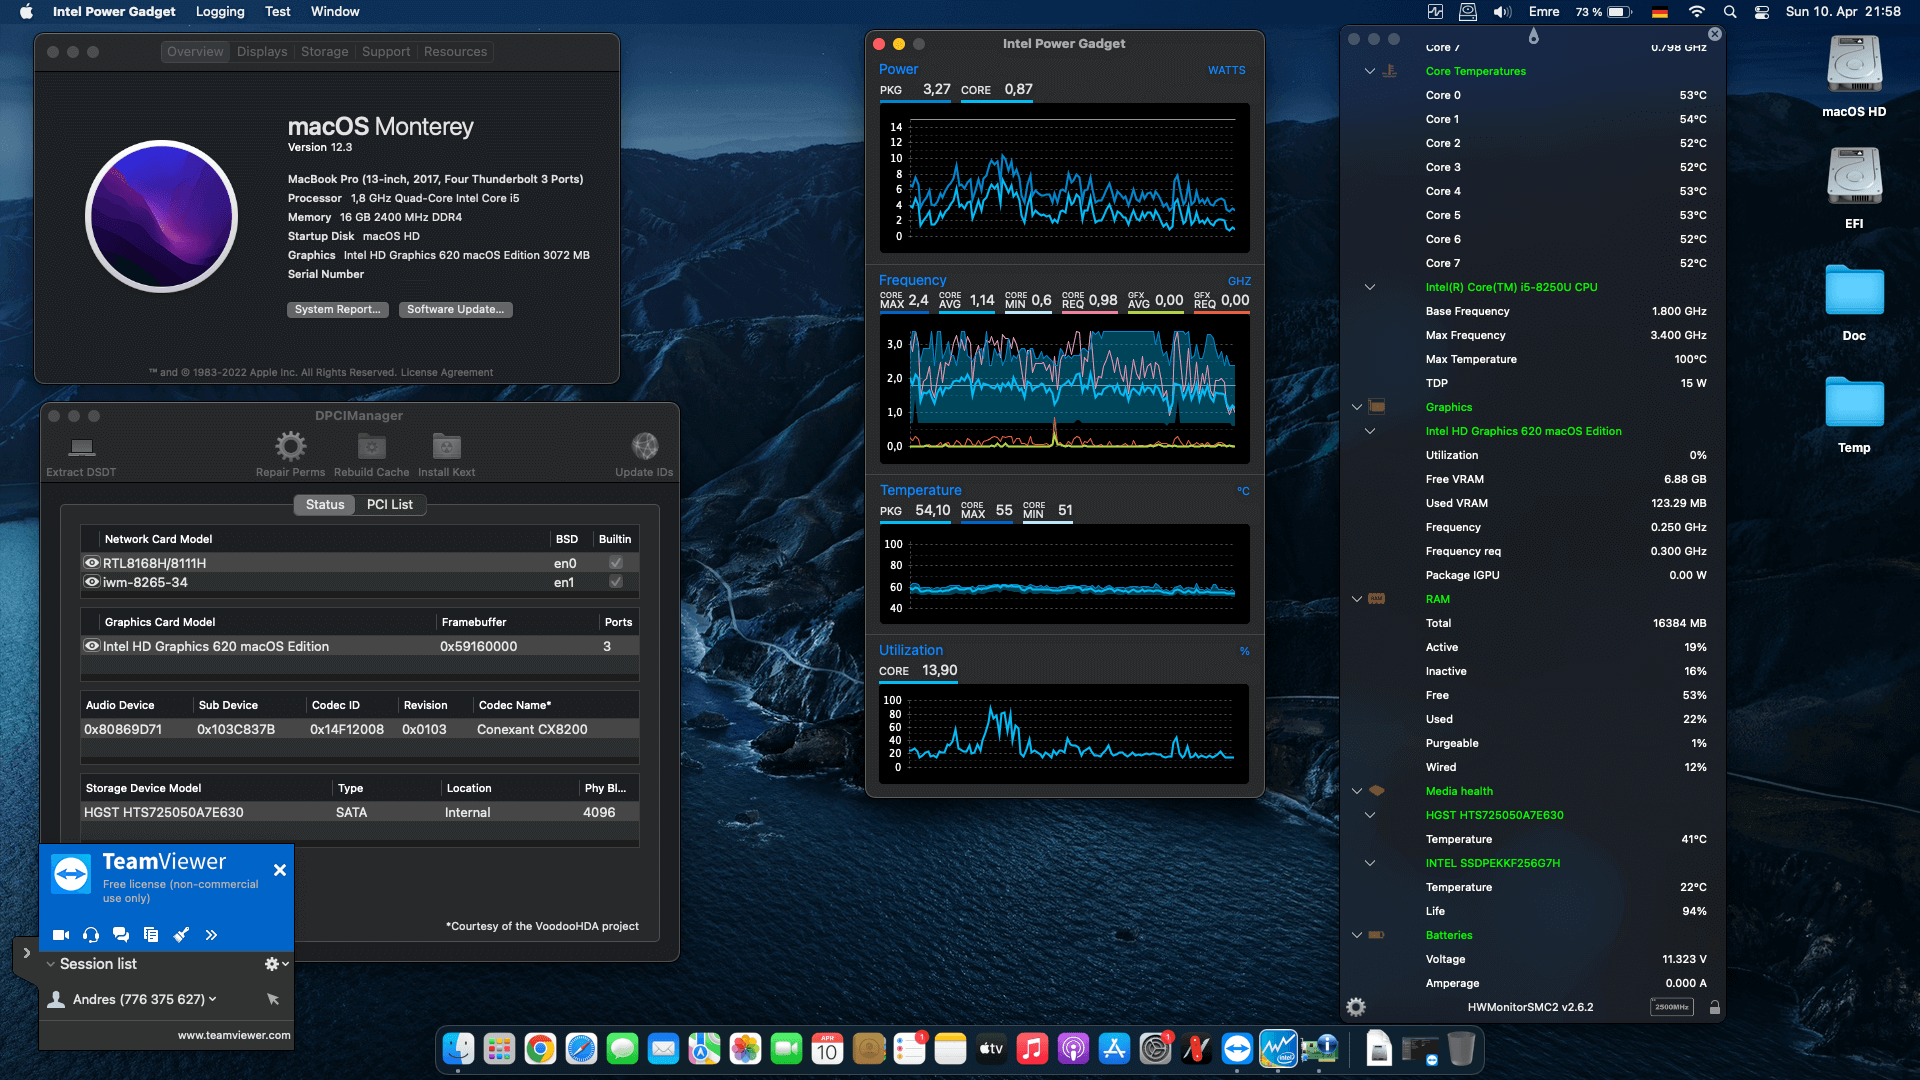
Task: Open System Preferences from the dock
Action: click(x=1155, y=1049)
